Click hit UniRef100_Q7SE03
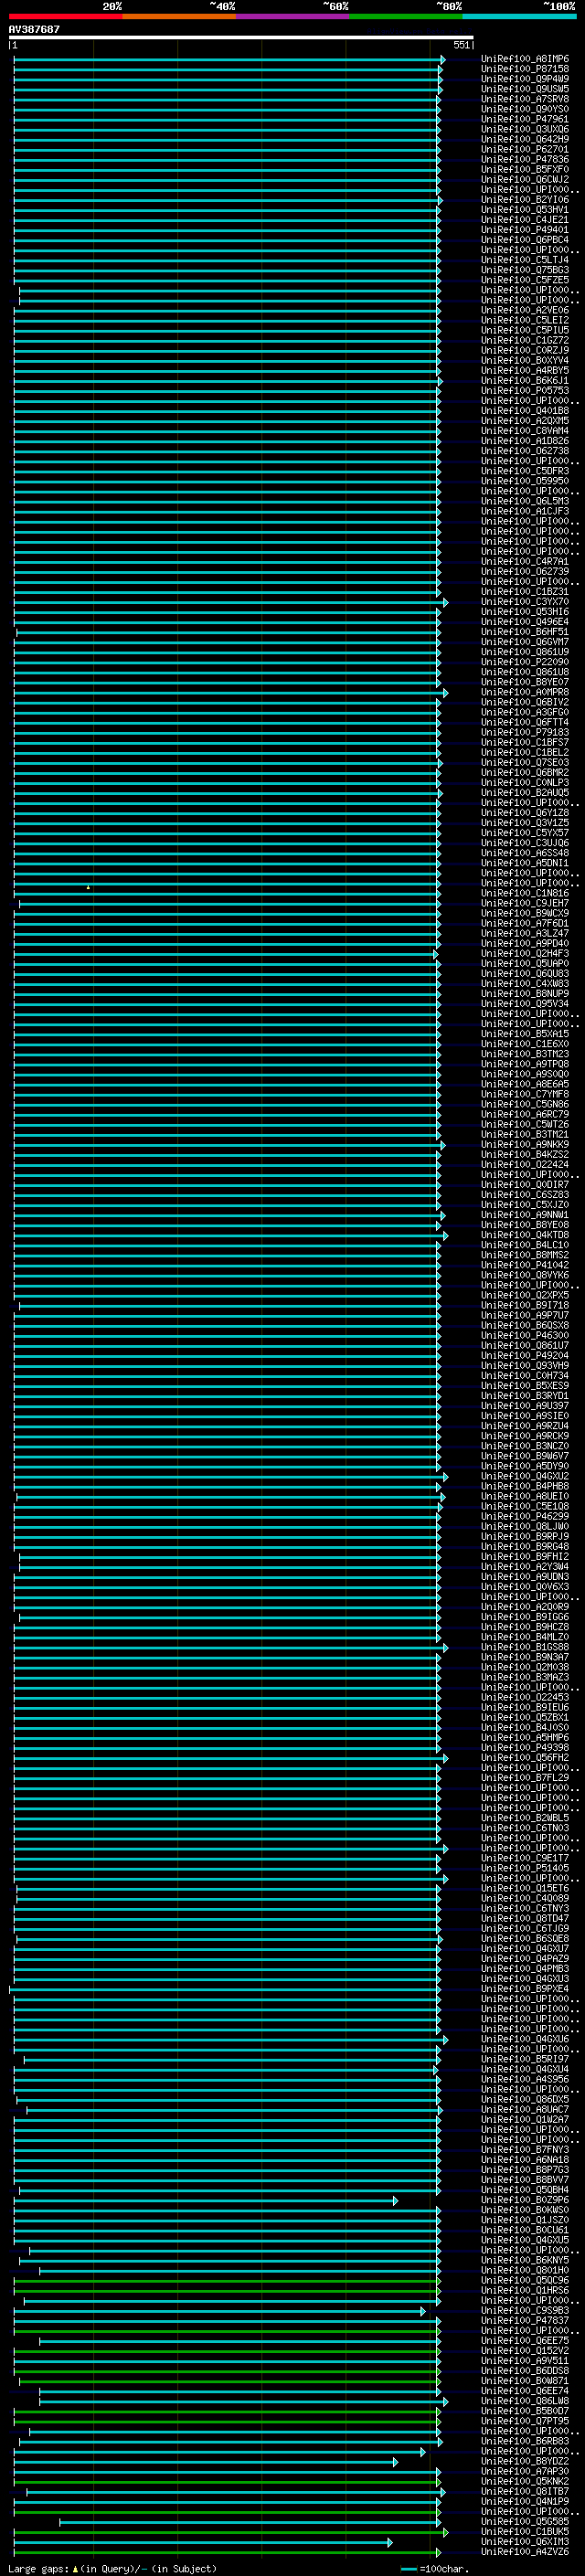585x2576 pixels. [524, 762]
